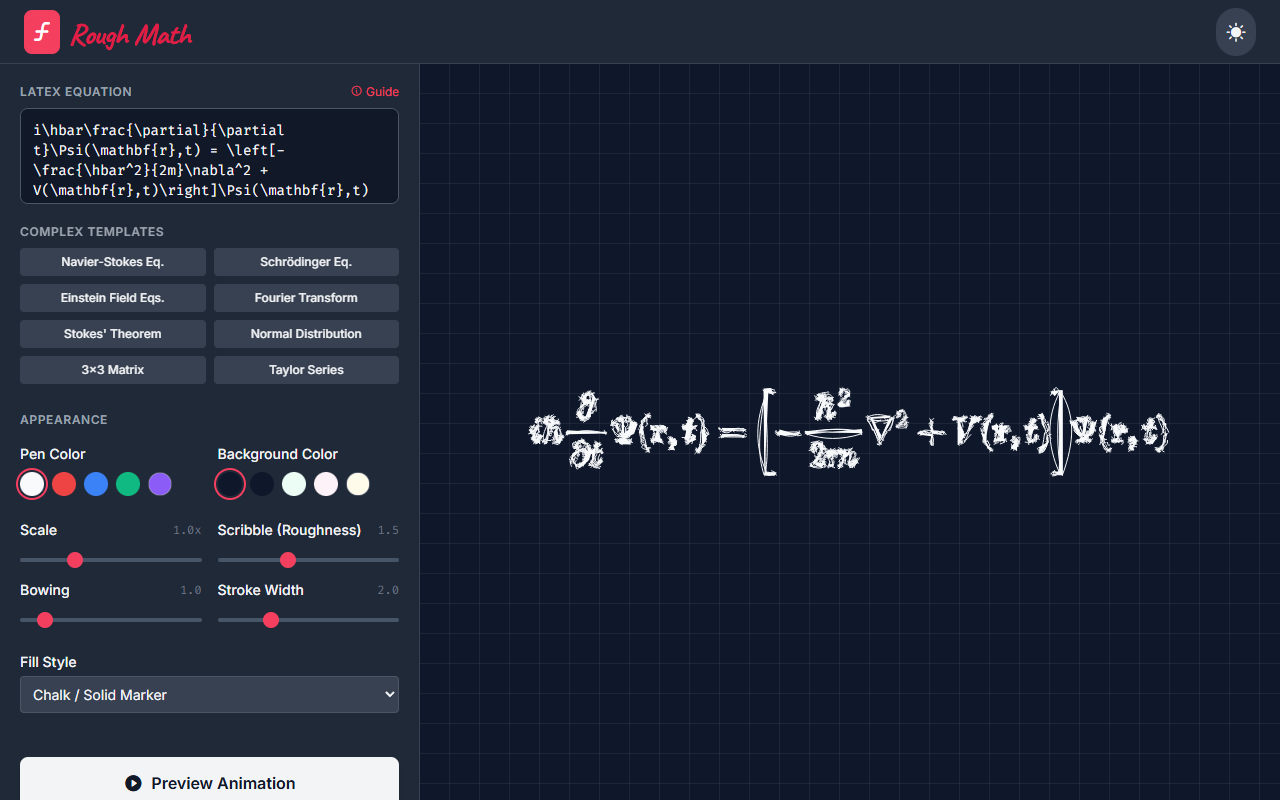Screen dimensions: 1280x800
Task: Insert the Fourier Transform template
Action: coord(306,297)
